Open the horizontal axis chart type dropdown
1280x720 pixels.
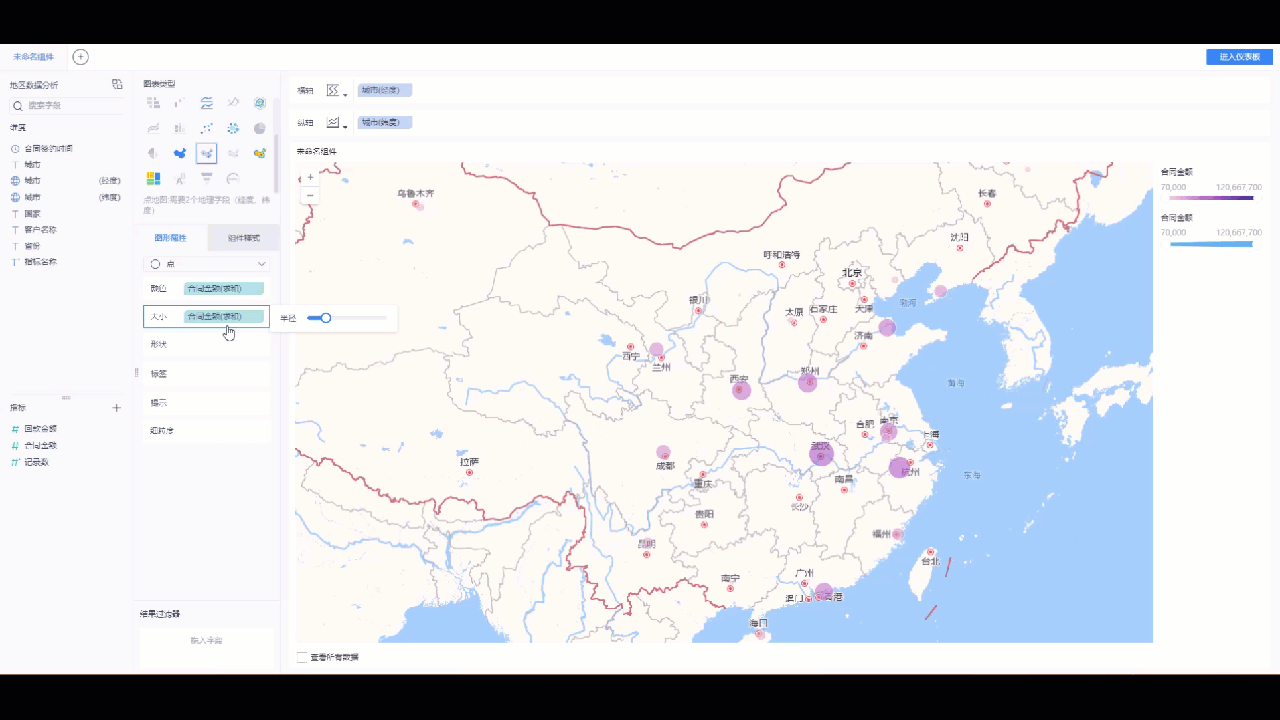(x=337, y=90)
